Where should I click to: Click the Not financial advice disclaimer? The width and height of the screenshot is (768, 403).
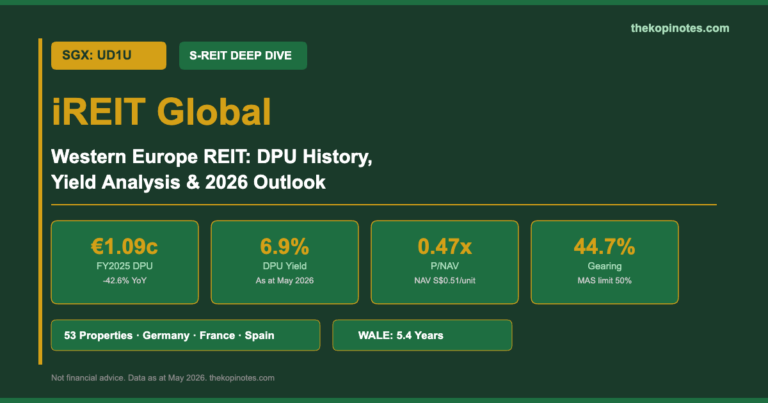tap(163, 378)
